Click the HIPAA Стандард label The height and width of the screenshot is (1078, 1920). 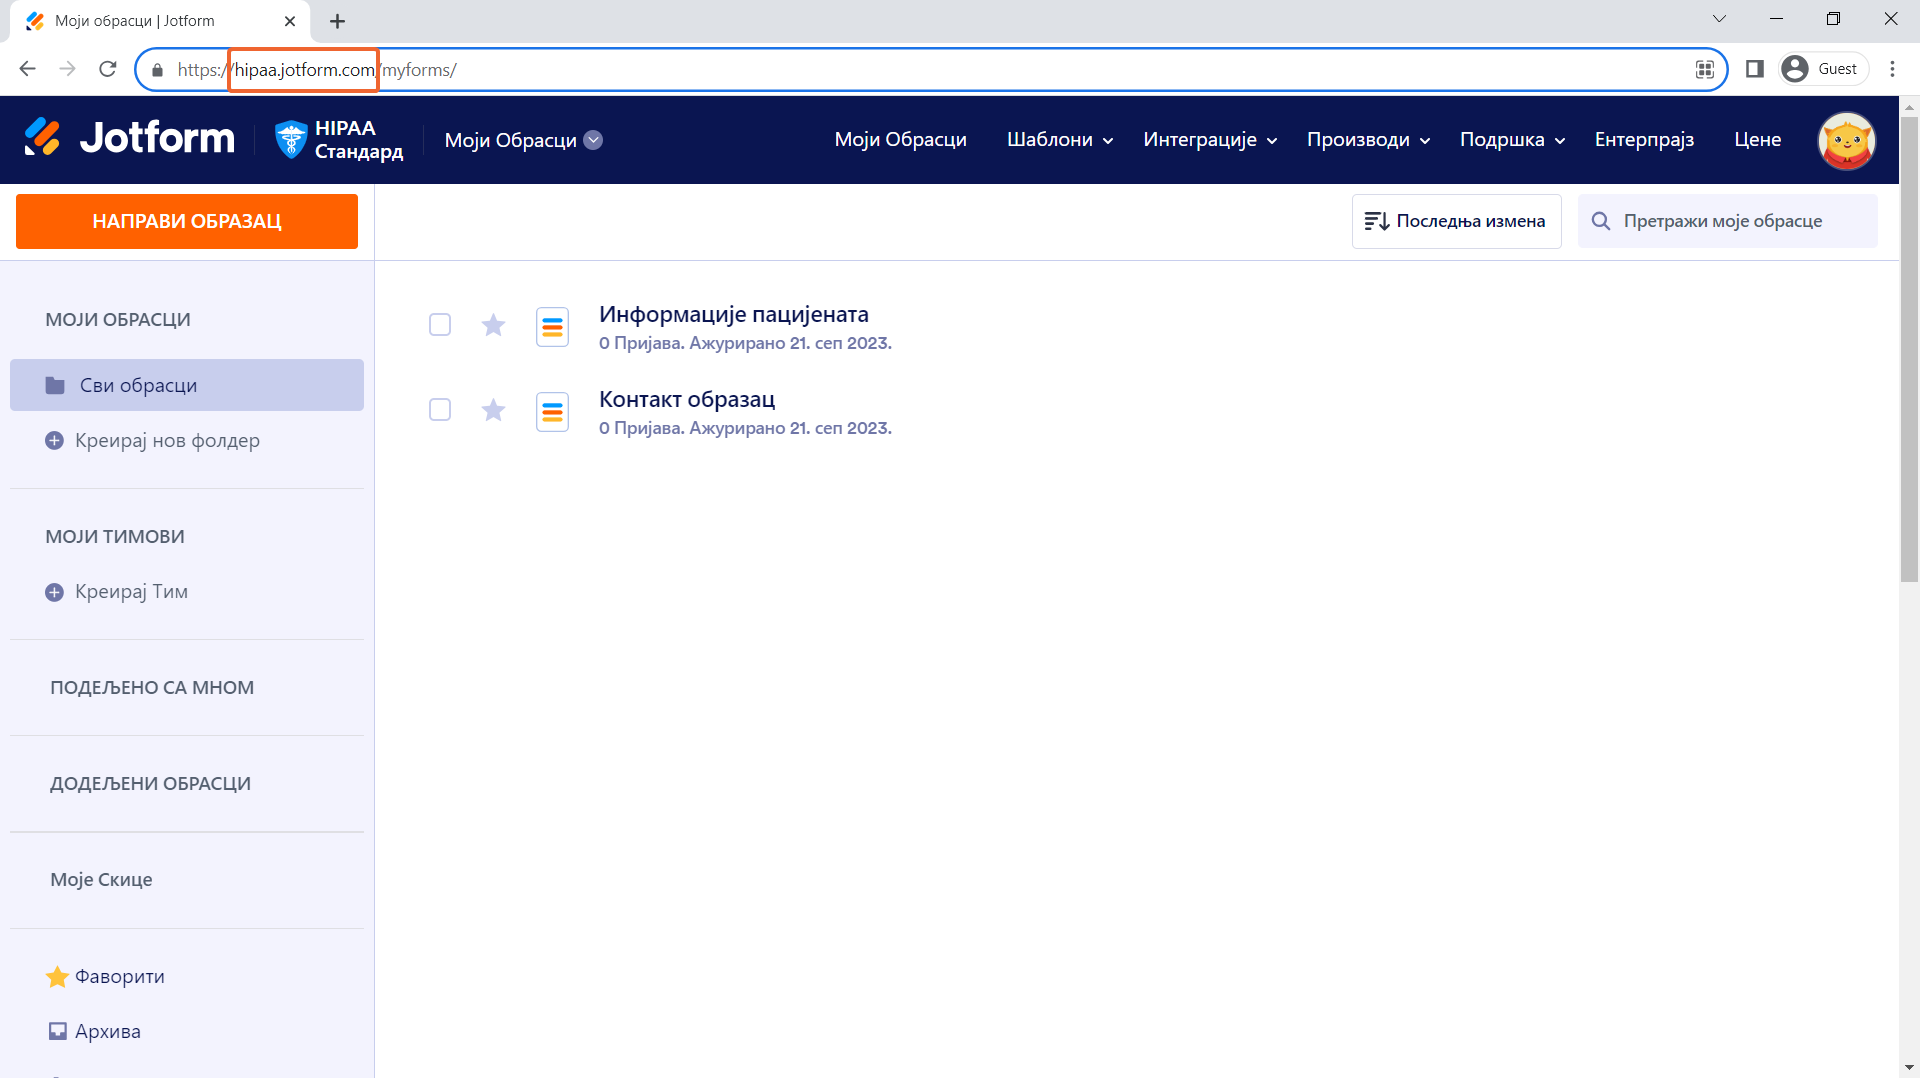359,140
